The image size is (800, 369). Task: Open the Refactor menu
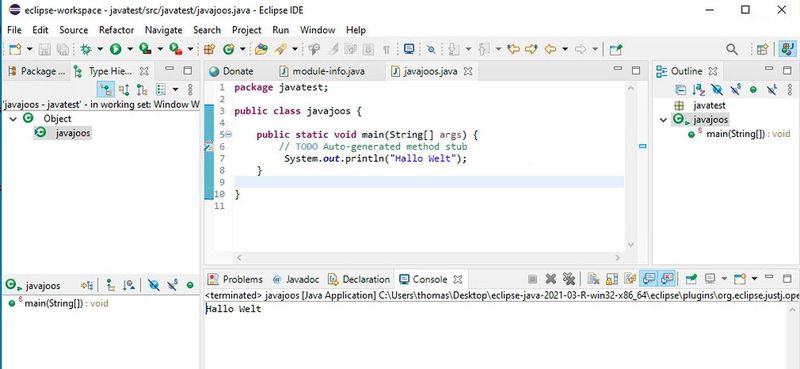point(116,30)
